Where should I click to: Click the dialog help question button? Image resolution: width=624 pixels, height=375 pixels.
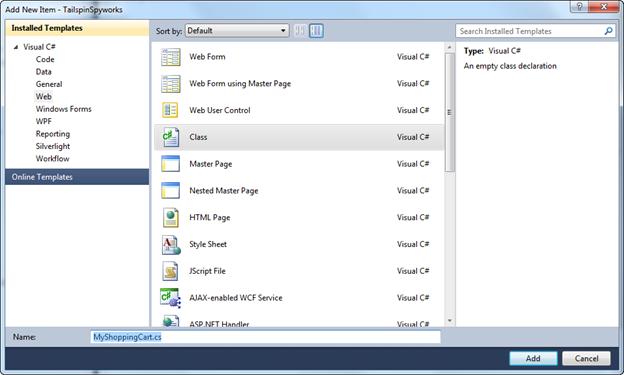click(579, 6)
